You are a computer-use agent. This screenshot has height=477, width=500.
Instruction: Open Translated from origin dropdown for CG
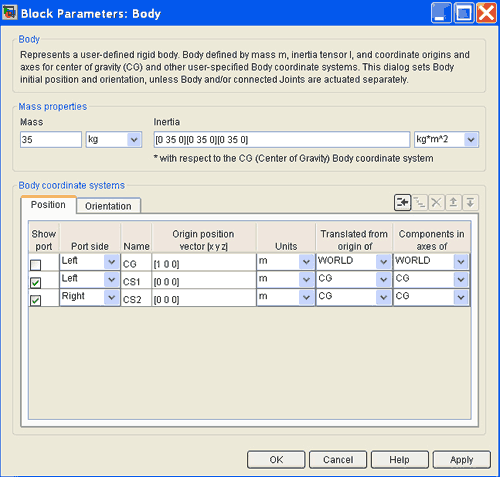click(x=384, y=262)
